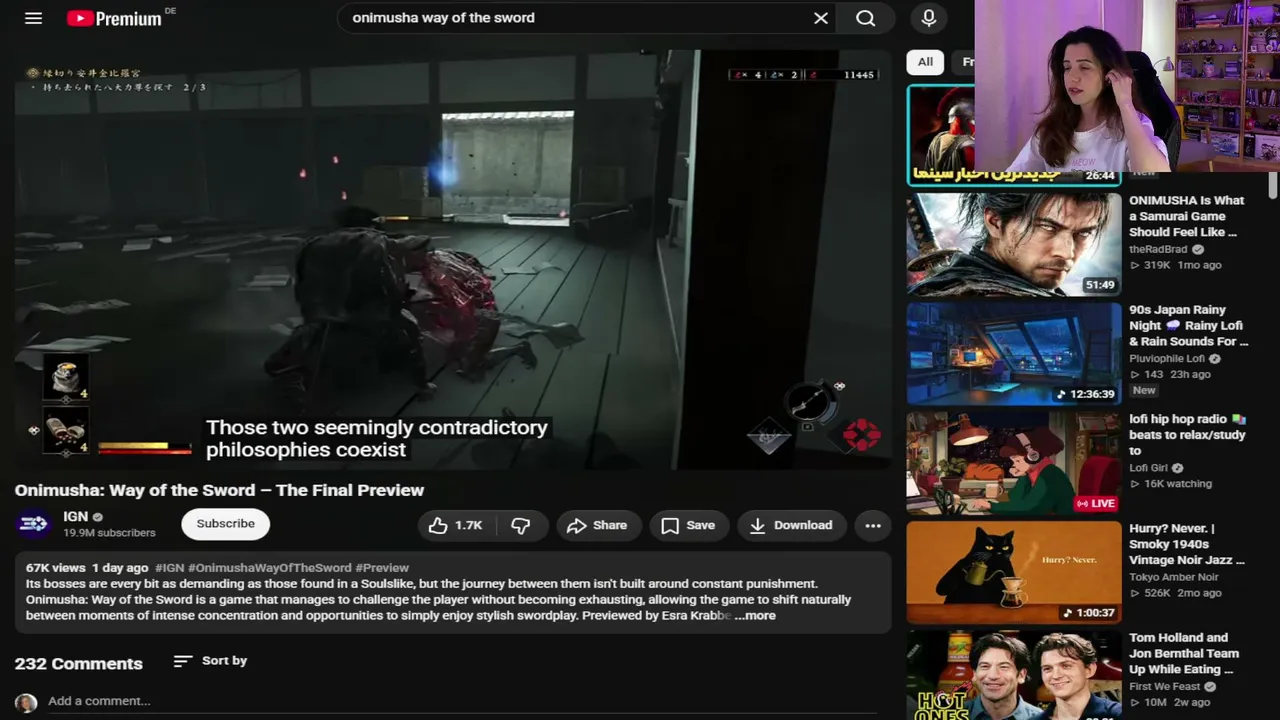Open title 'Hurry? Never. | Smoky 1940s'

[x=1187, y=544]
